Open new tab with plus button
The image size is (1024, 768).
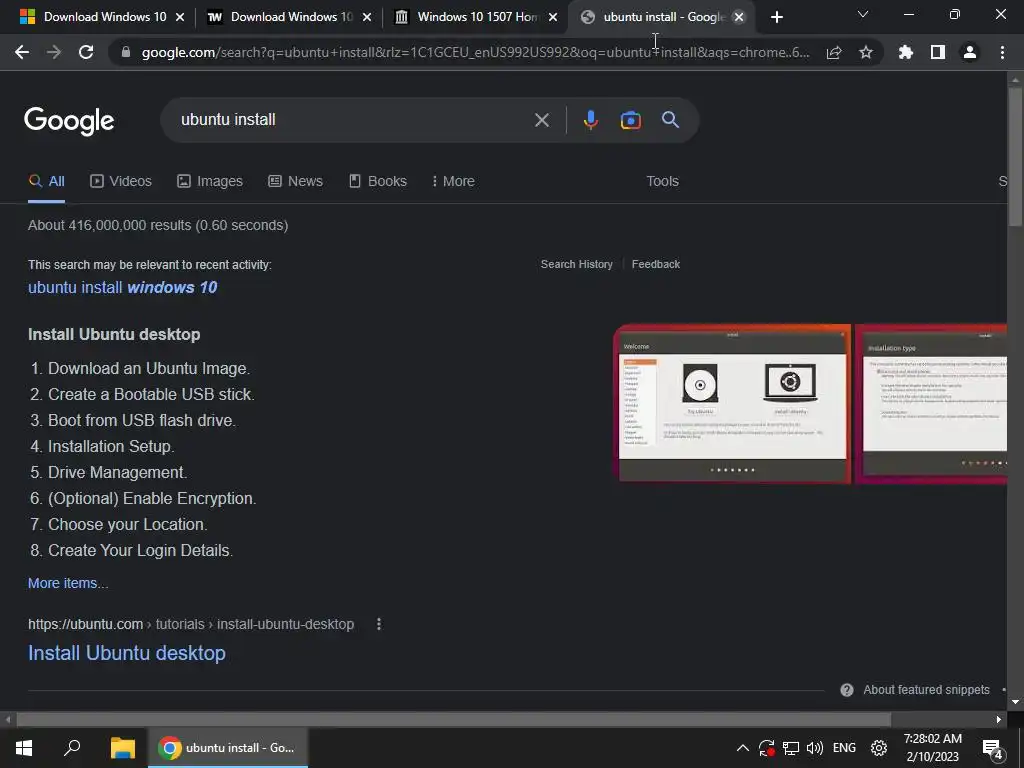pos(776,17)
